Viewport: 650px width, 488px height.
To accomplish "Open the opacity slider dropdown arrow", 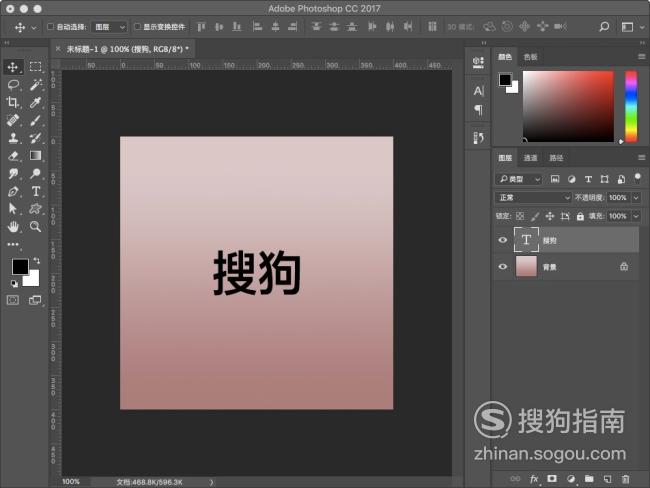I will coord(636,198).
